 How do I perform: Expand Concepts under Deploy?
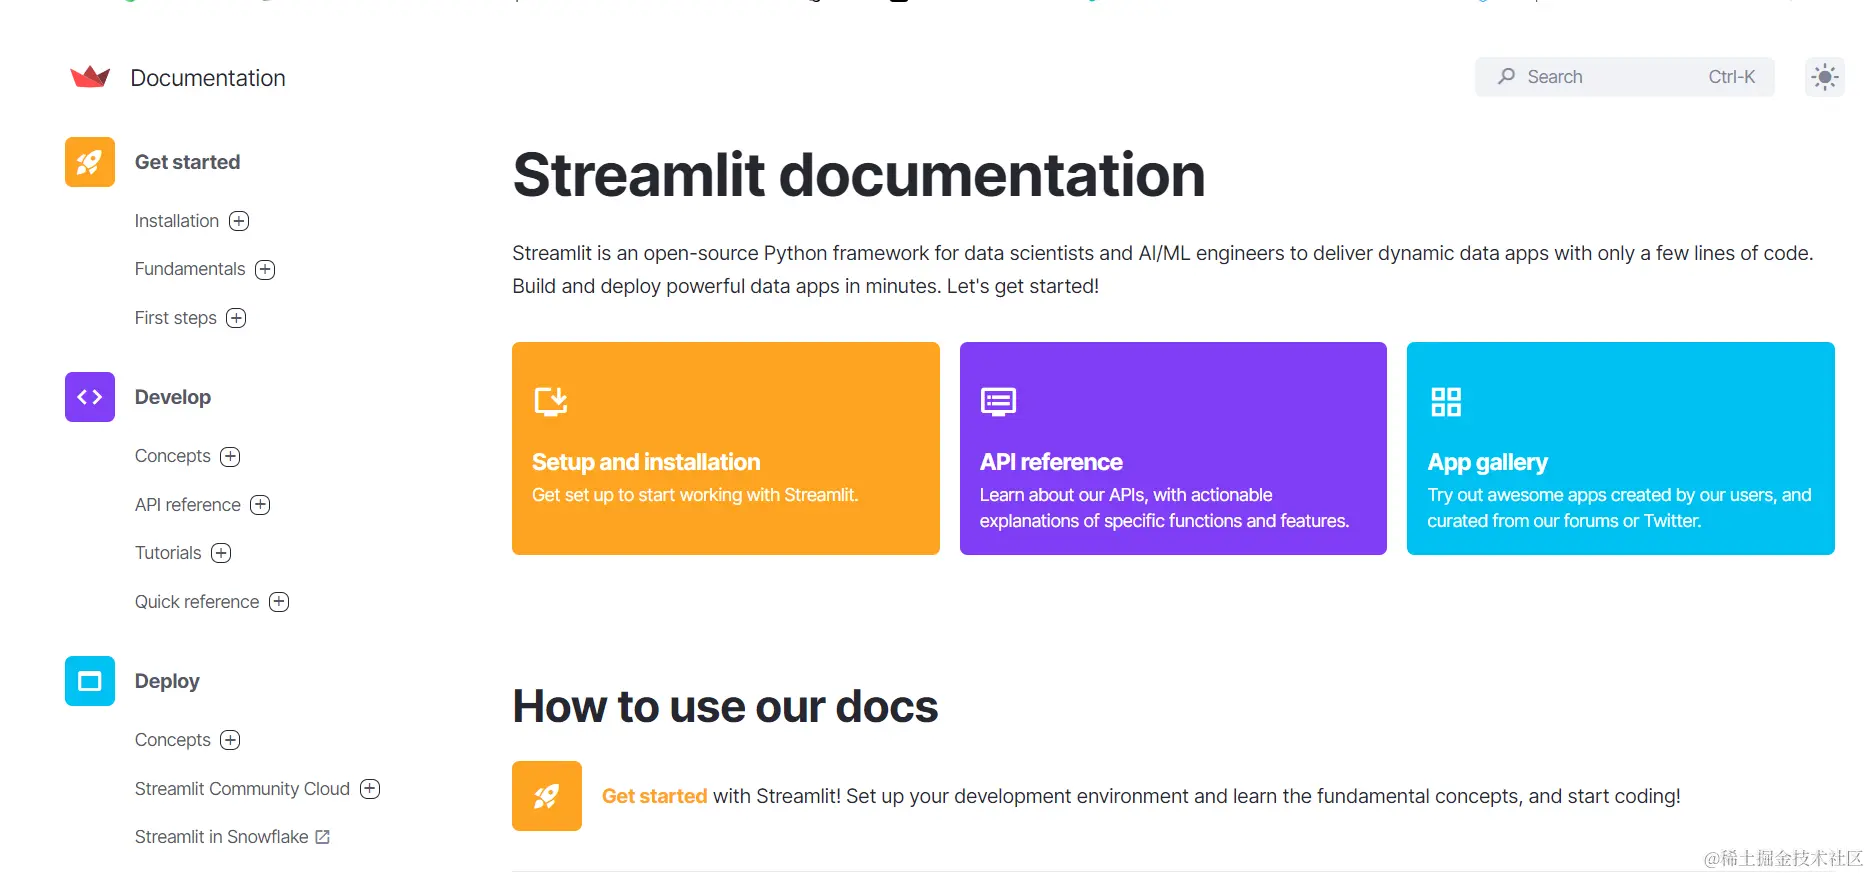[230, 740]
